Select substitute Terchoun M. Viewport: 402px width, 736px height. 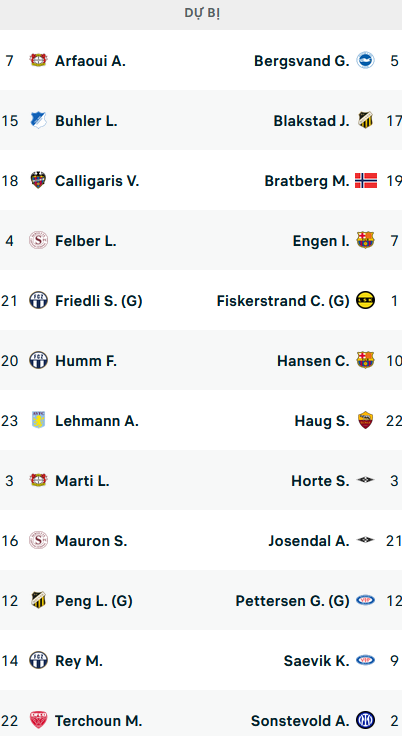tap(99, 721)
